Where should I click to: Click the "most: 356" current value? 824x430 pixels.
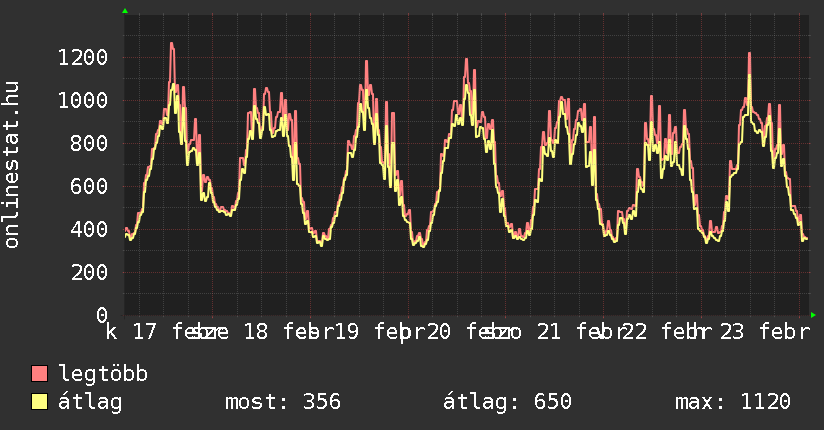click(x=283, y=402)
